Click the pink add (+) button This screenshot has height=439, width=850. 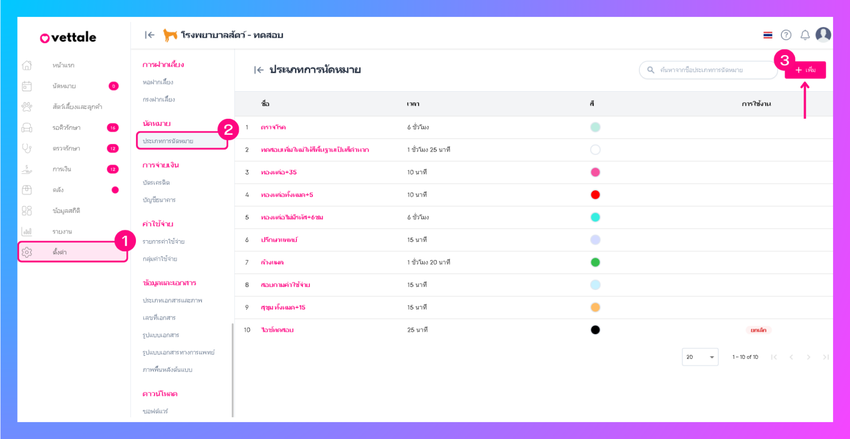(805, 70)
